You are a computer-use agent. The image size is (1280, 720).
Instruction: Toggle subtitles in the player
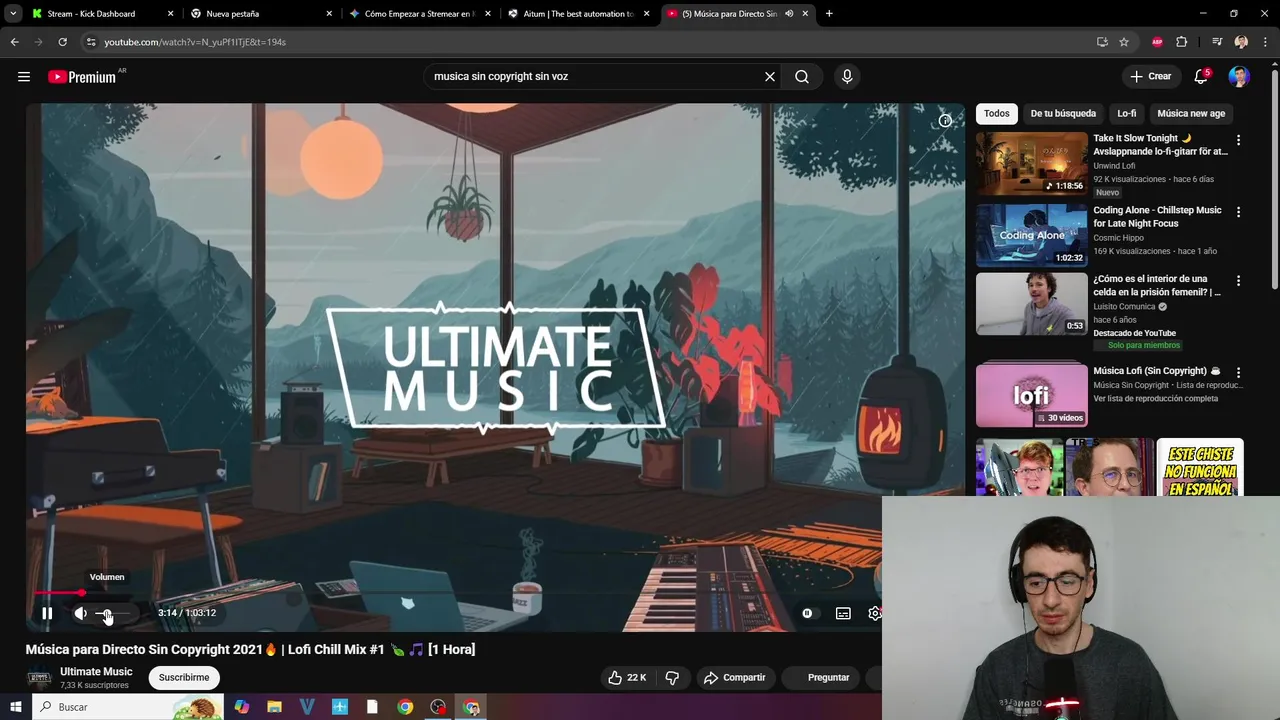(x=843, y=613)
